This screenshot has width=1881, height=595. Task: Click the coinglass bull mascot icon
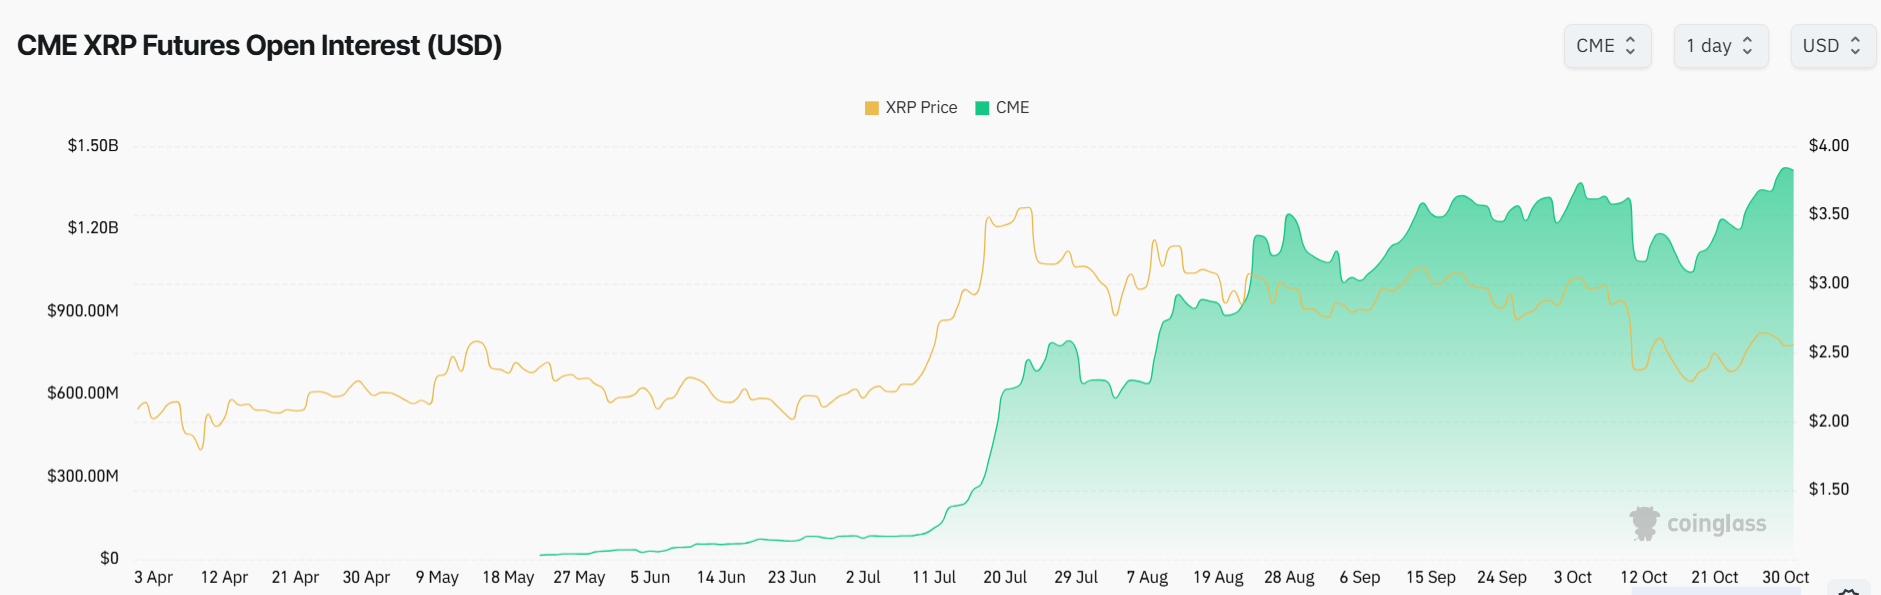pos(1644,523)
